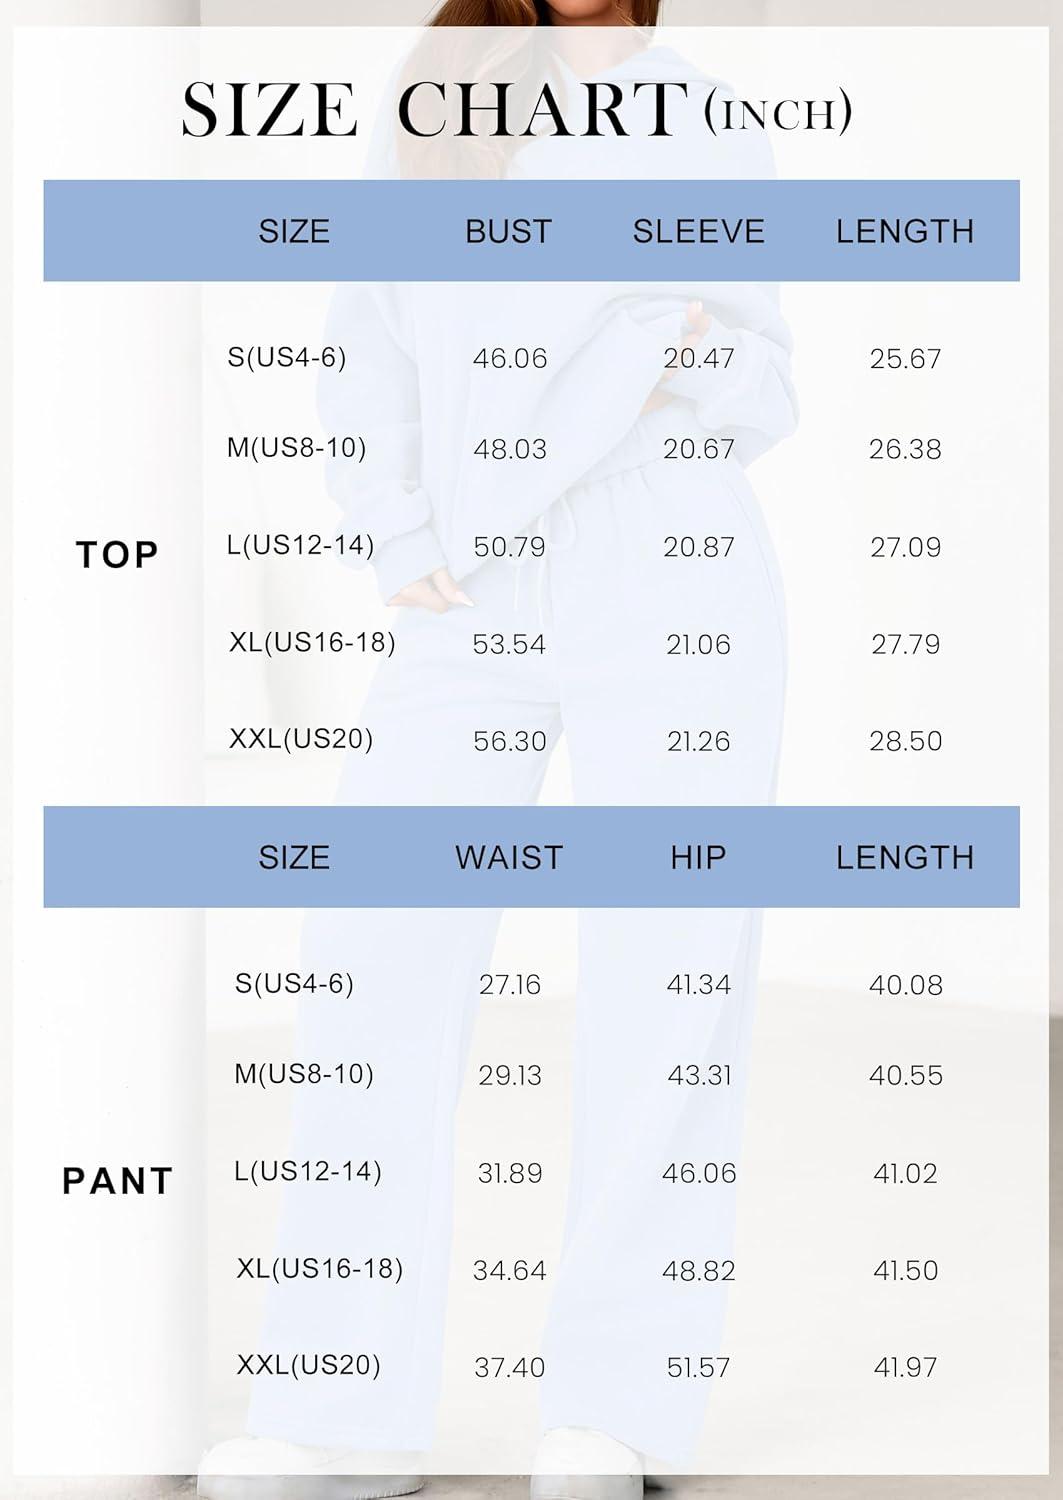Click waist value 34.64 for XL
Screen dimensions: 1063x1500
coord(509,1271)
